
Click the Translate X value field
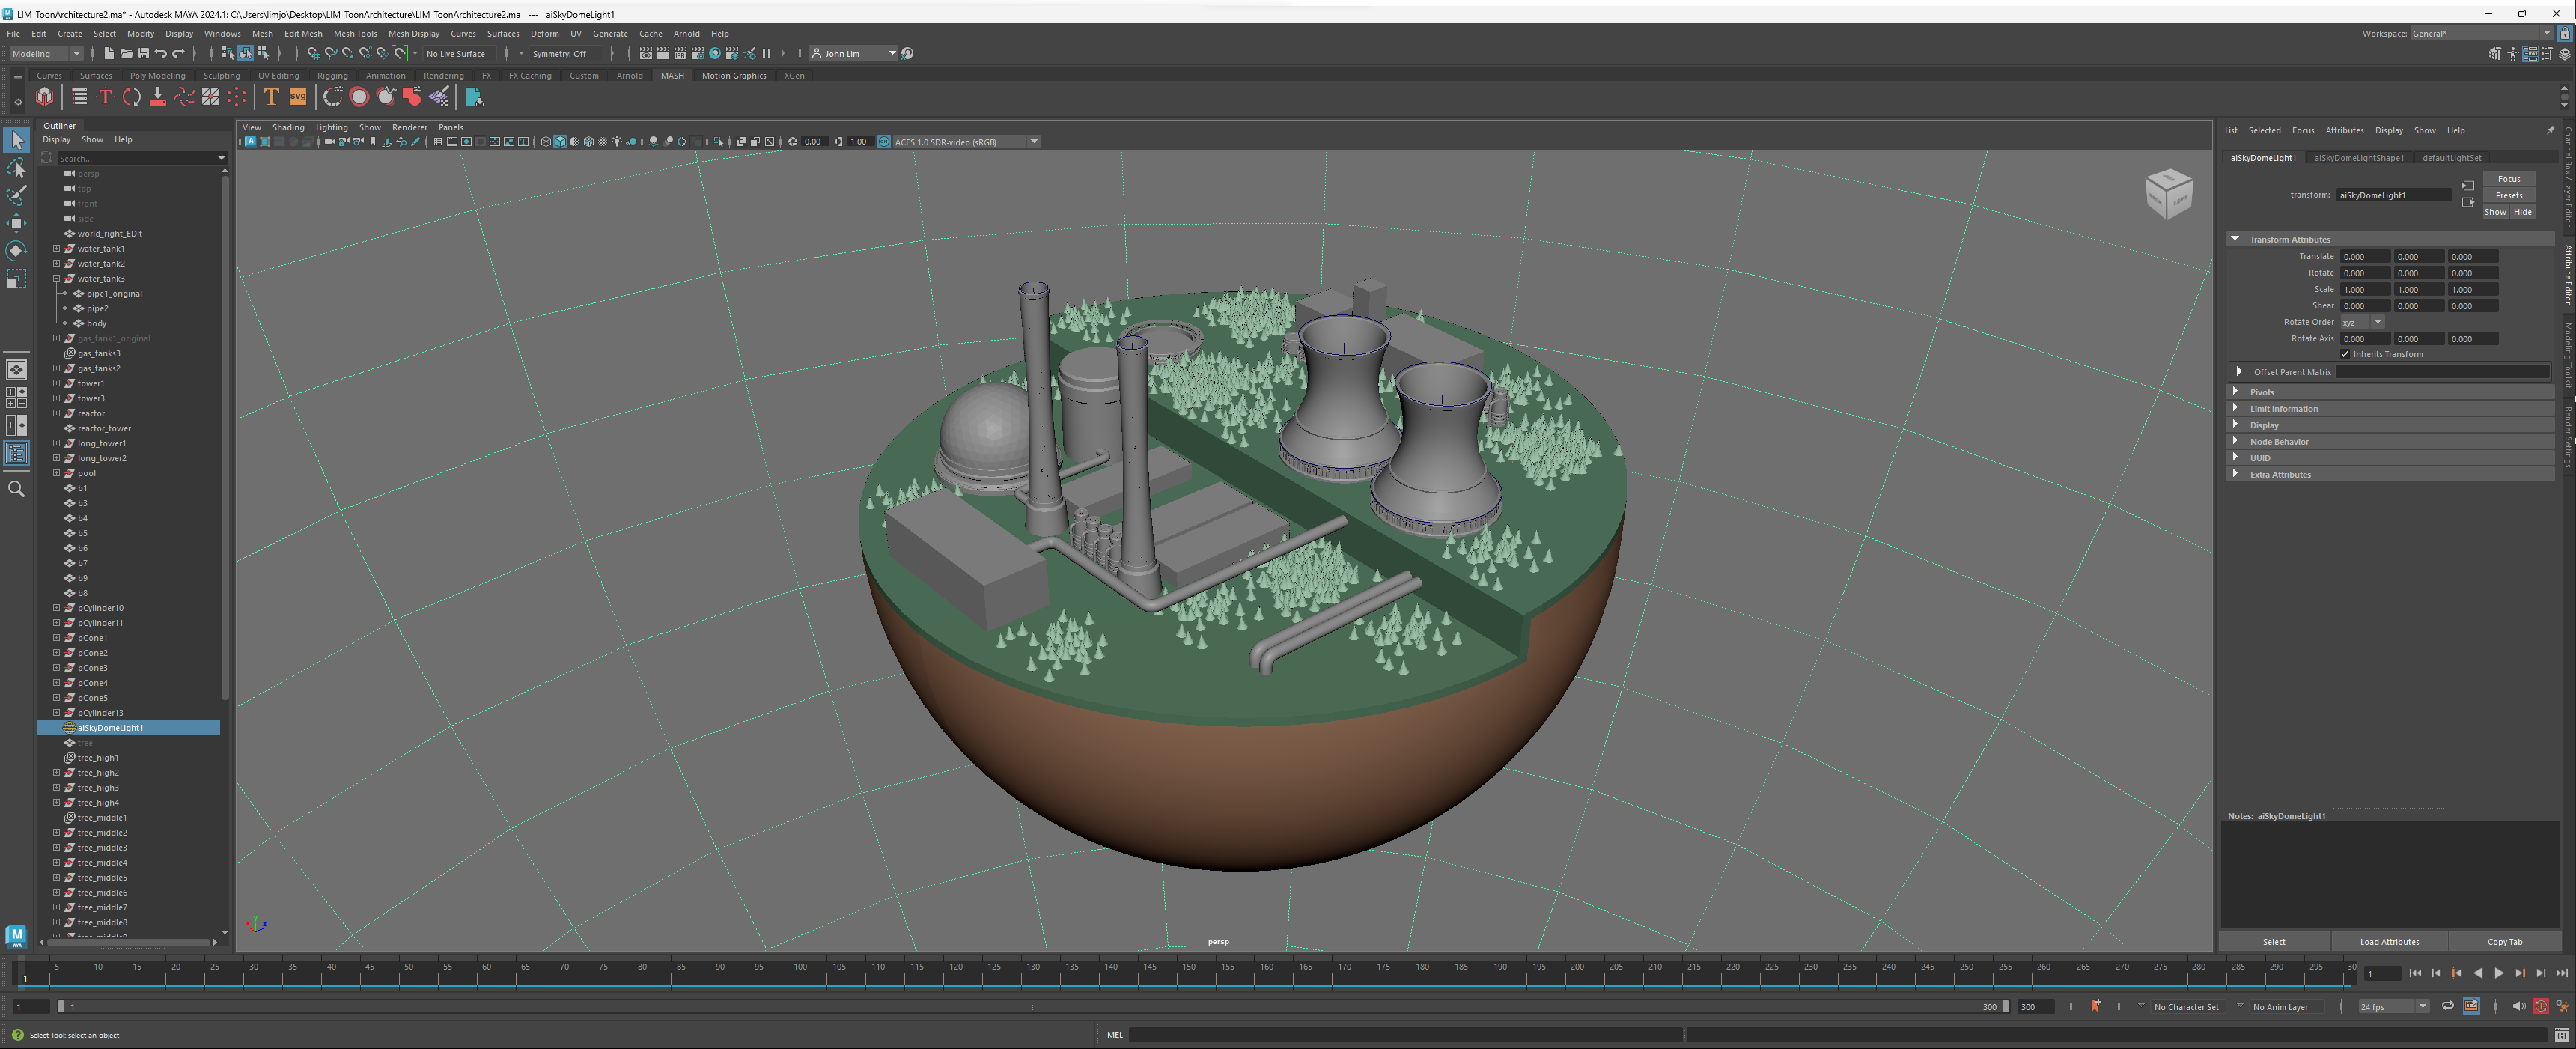[x=2364, y=257]
